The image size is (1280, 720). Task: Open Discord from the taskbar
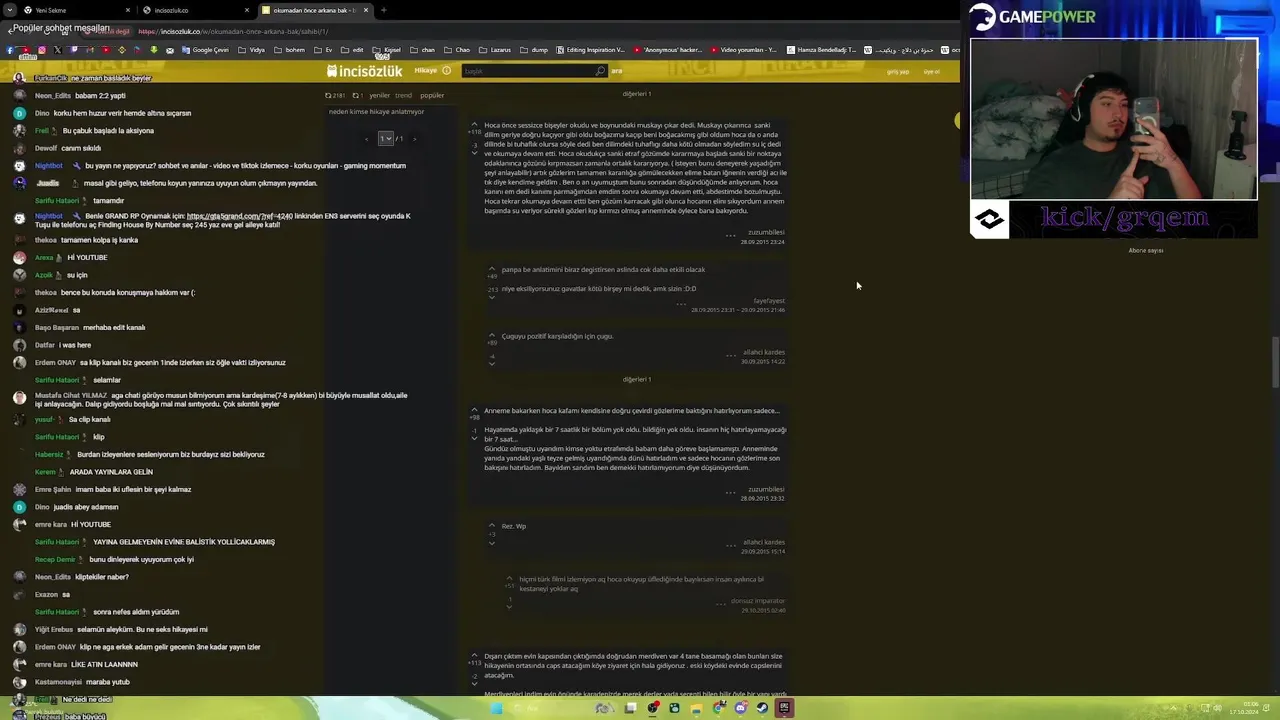coord(740,708)
